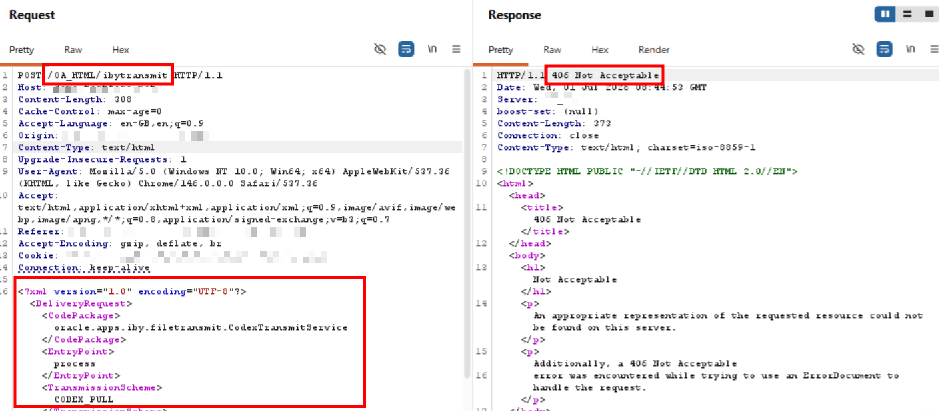Click the HTTP/1.1 406 status line
Image resolution: width=939 pixels, height=411 pixels.
[578, 75]
